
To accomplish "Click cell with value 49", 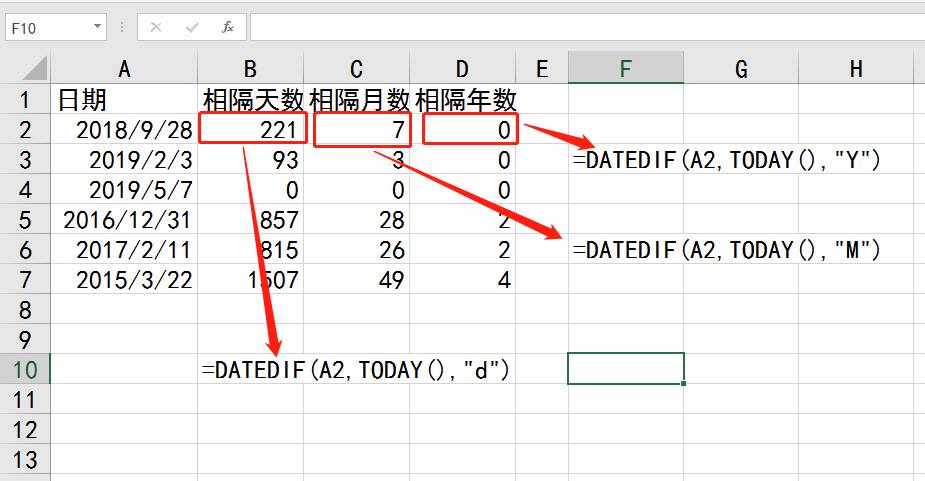I will click(x=356, y=280).
